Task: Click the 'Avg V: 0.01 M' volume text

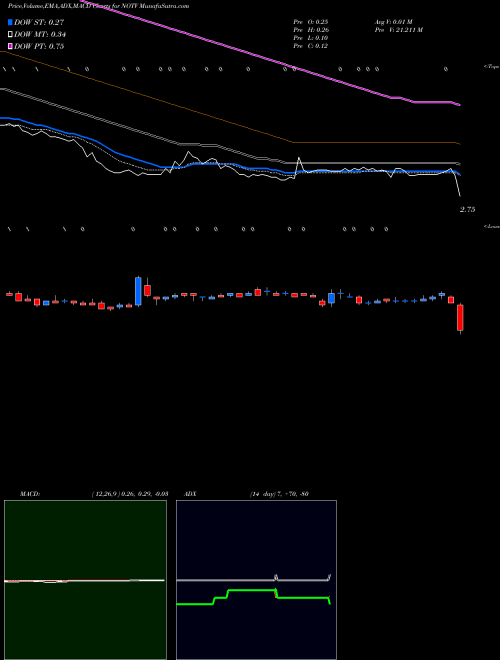Action: point(393,21)
